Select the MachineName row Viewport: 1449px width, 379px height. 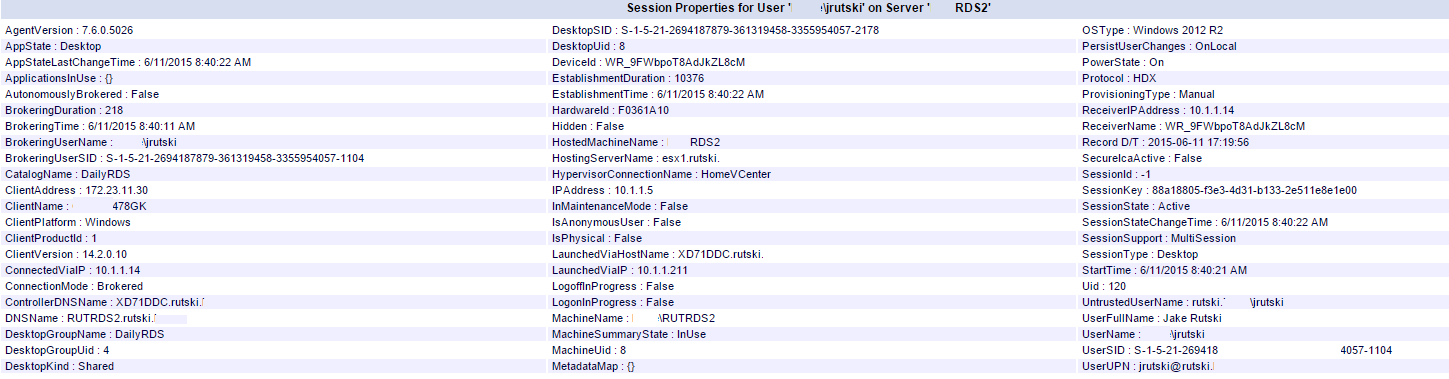tap(635, 318)
